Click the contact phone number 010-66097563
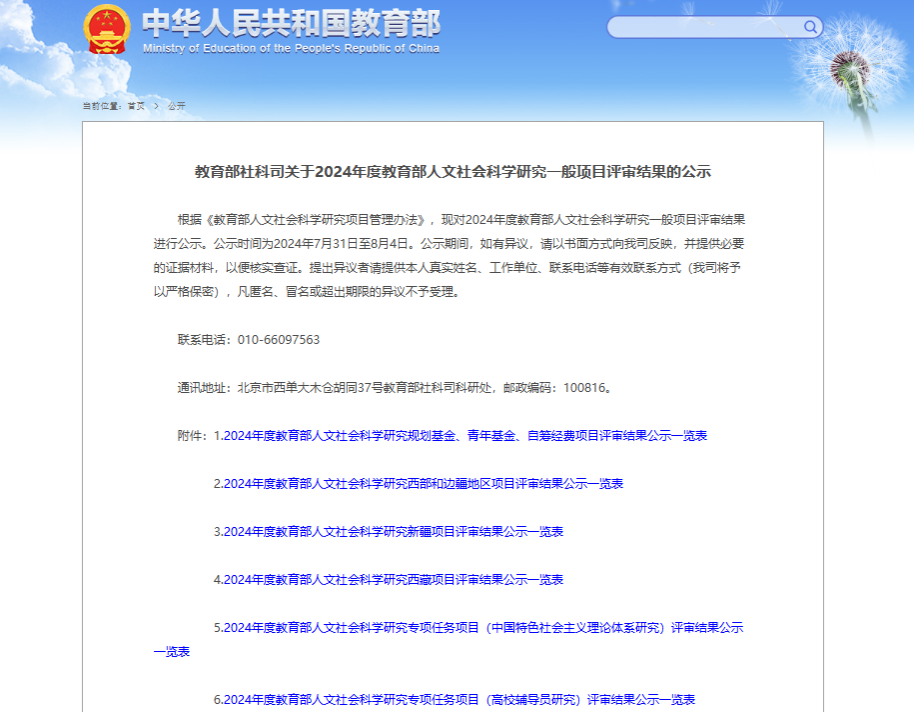This screenshot has width=914, height=712. [279, 339]
